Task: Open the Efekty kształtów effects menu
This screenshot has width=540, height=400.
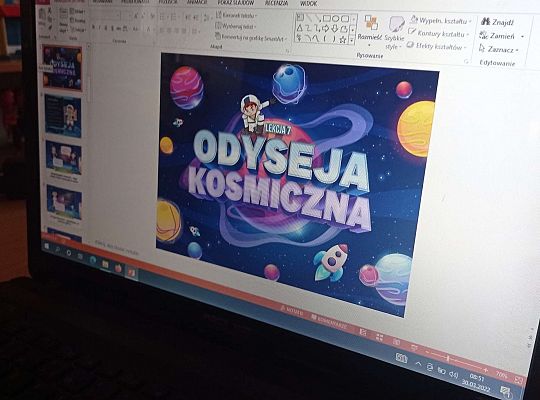Action: pyautogui.click(x=436, y=46)
